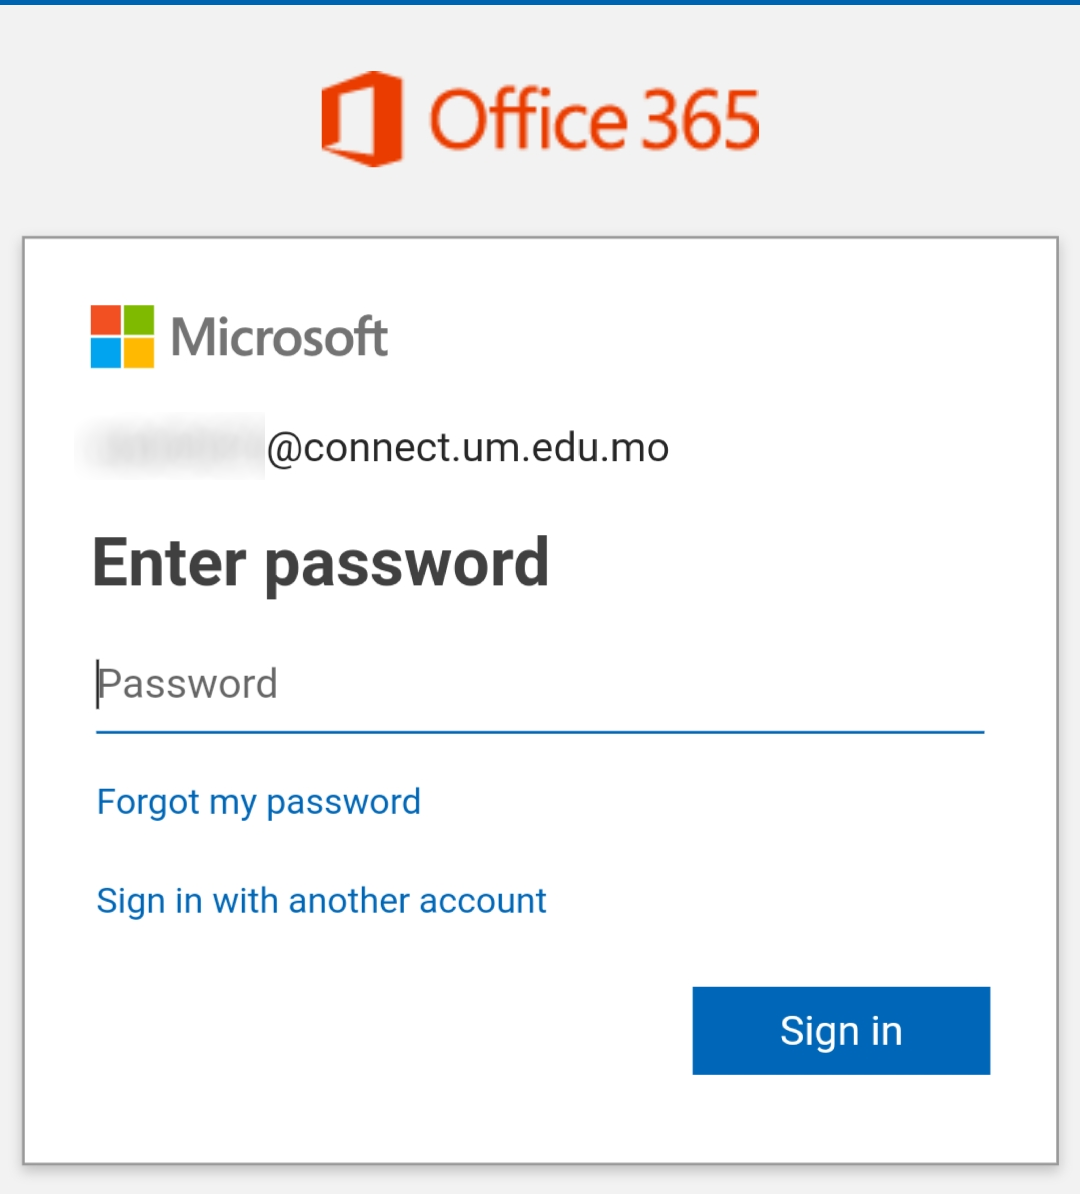
Task: Click the green square in Microsoft logo
Action: (138, 320)
